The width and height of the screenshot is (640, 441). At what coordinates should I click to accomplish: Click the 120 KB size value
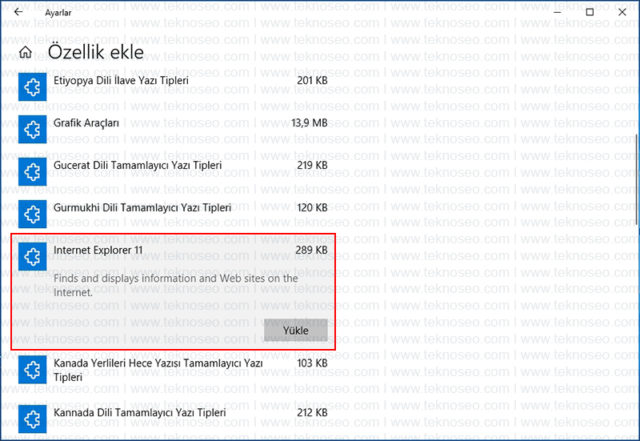point(312,207)
